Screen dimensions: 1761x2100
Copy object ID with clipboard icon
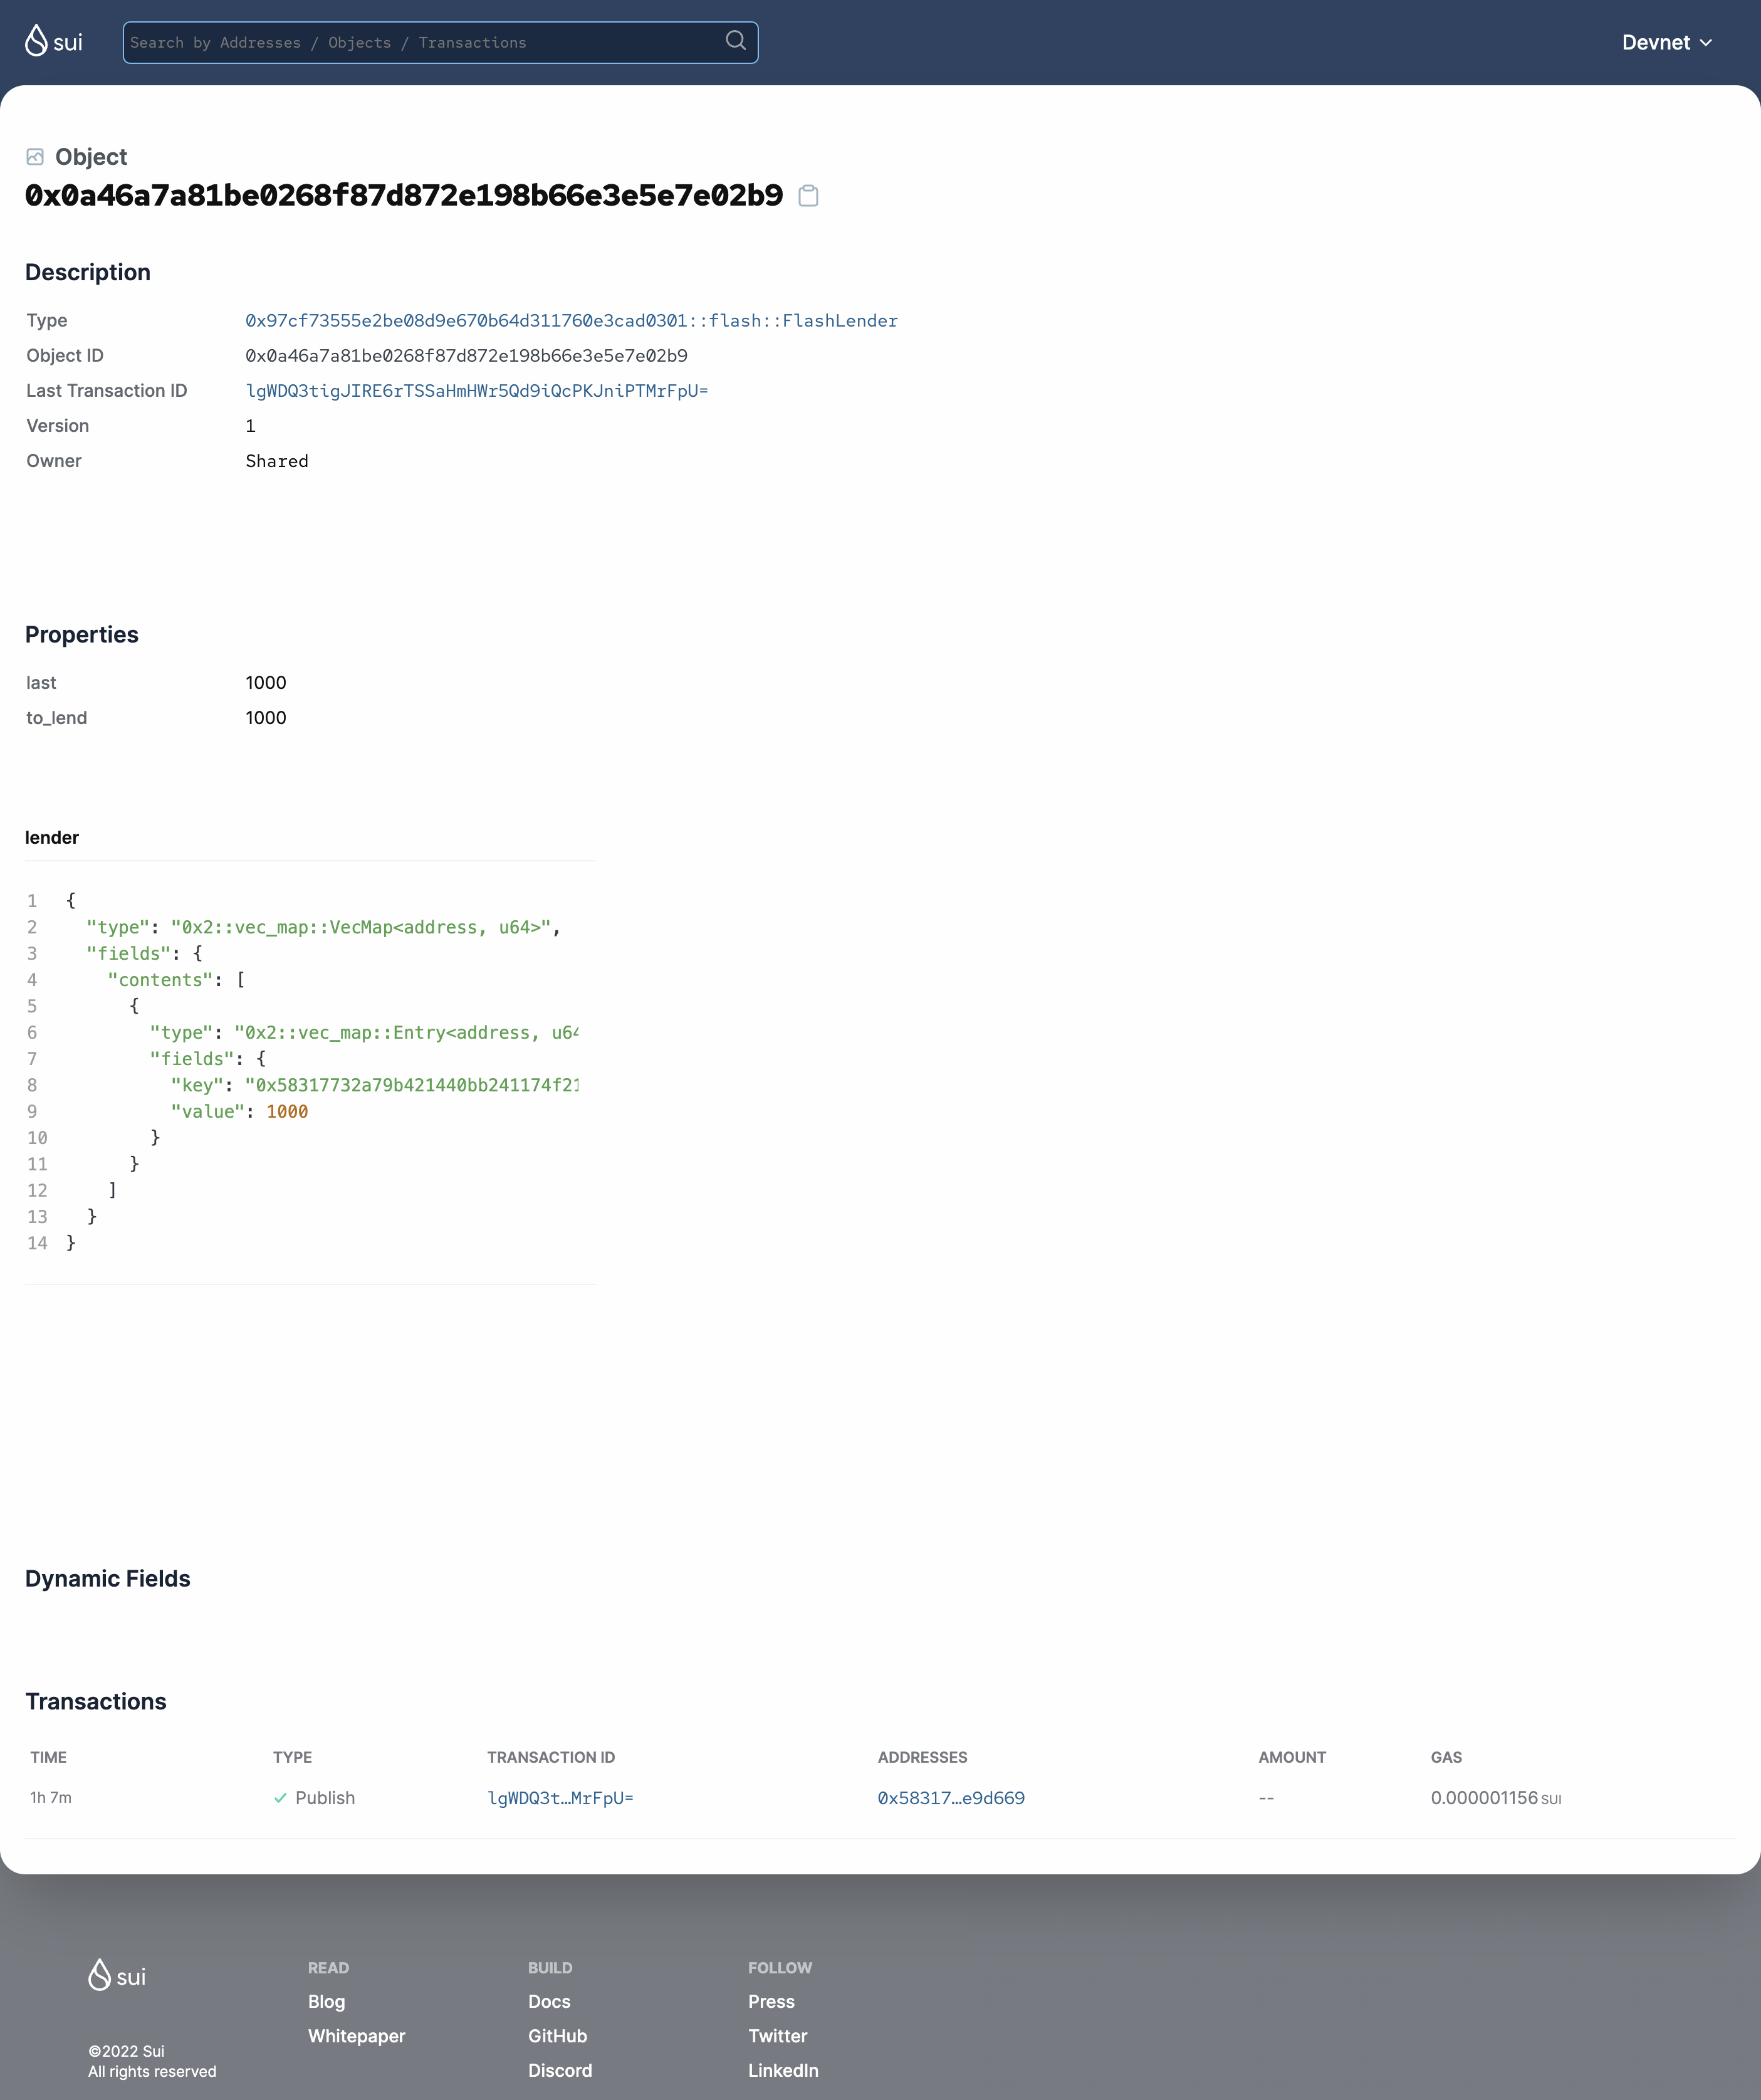(808, 196)
